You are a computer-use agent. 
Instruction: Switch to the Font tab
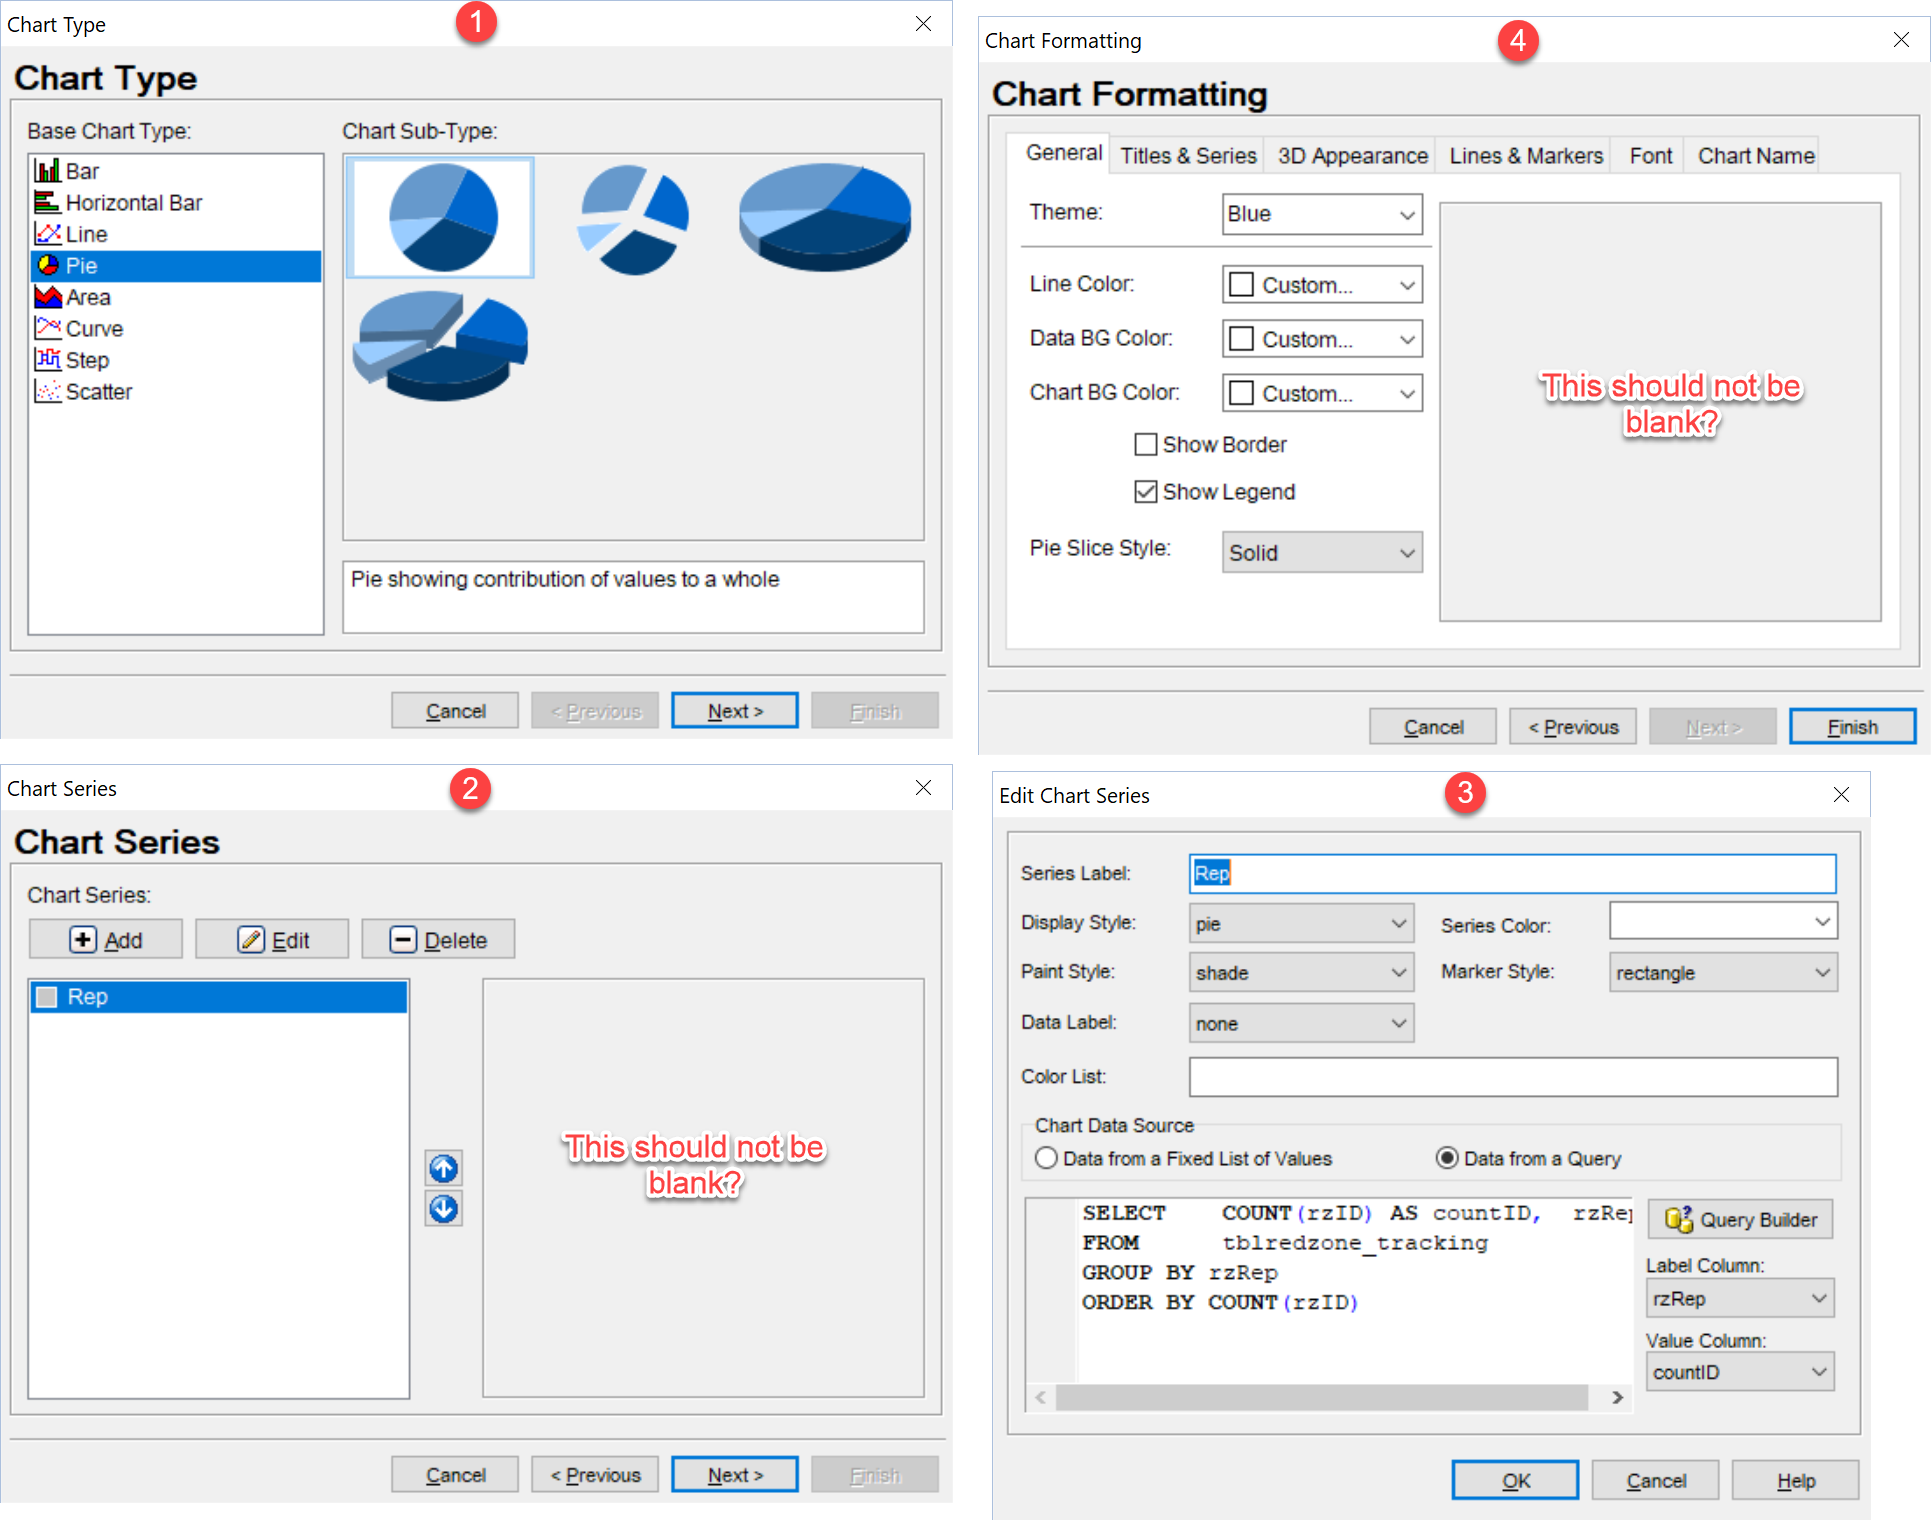[1649, 156]
